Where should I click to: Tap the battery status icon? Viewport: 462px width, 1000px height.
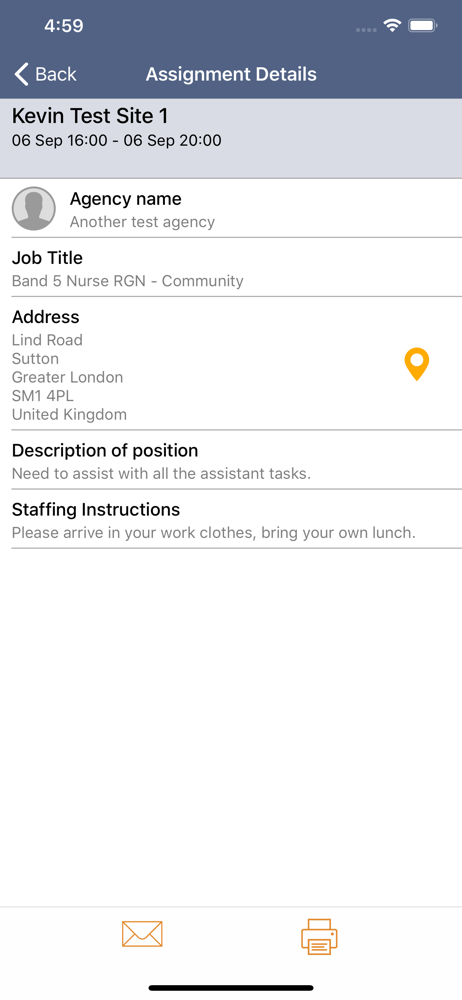coord(422,26)
